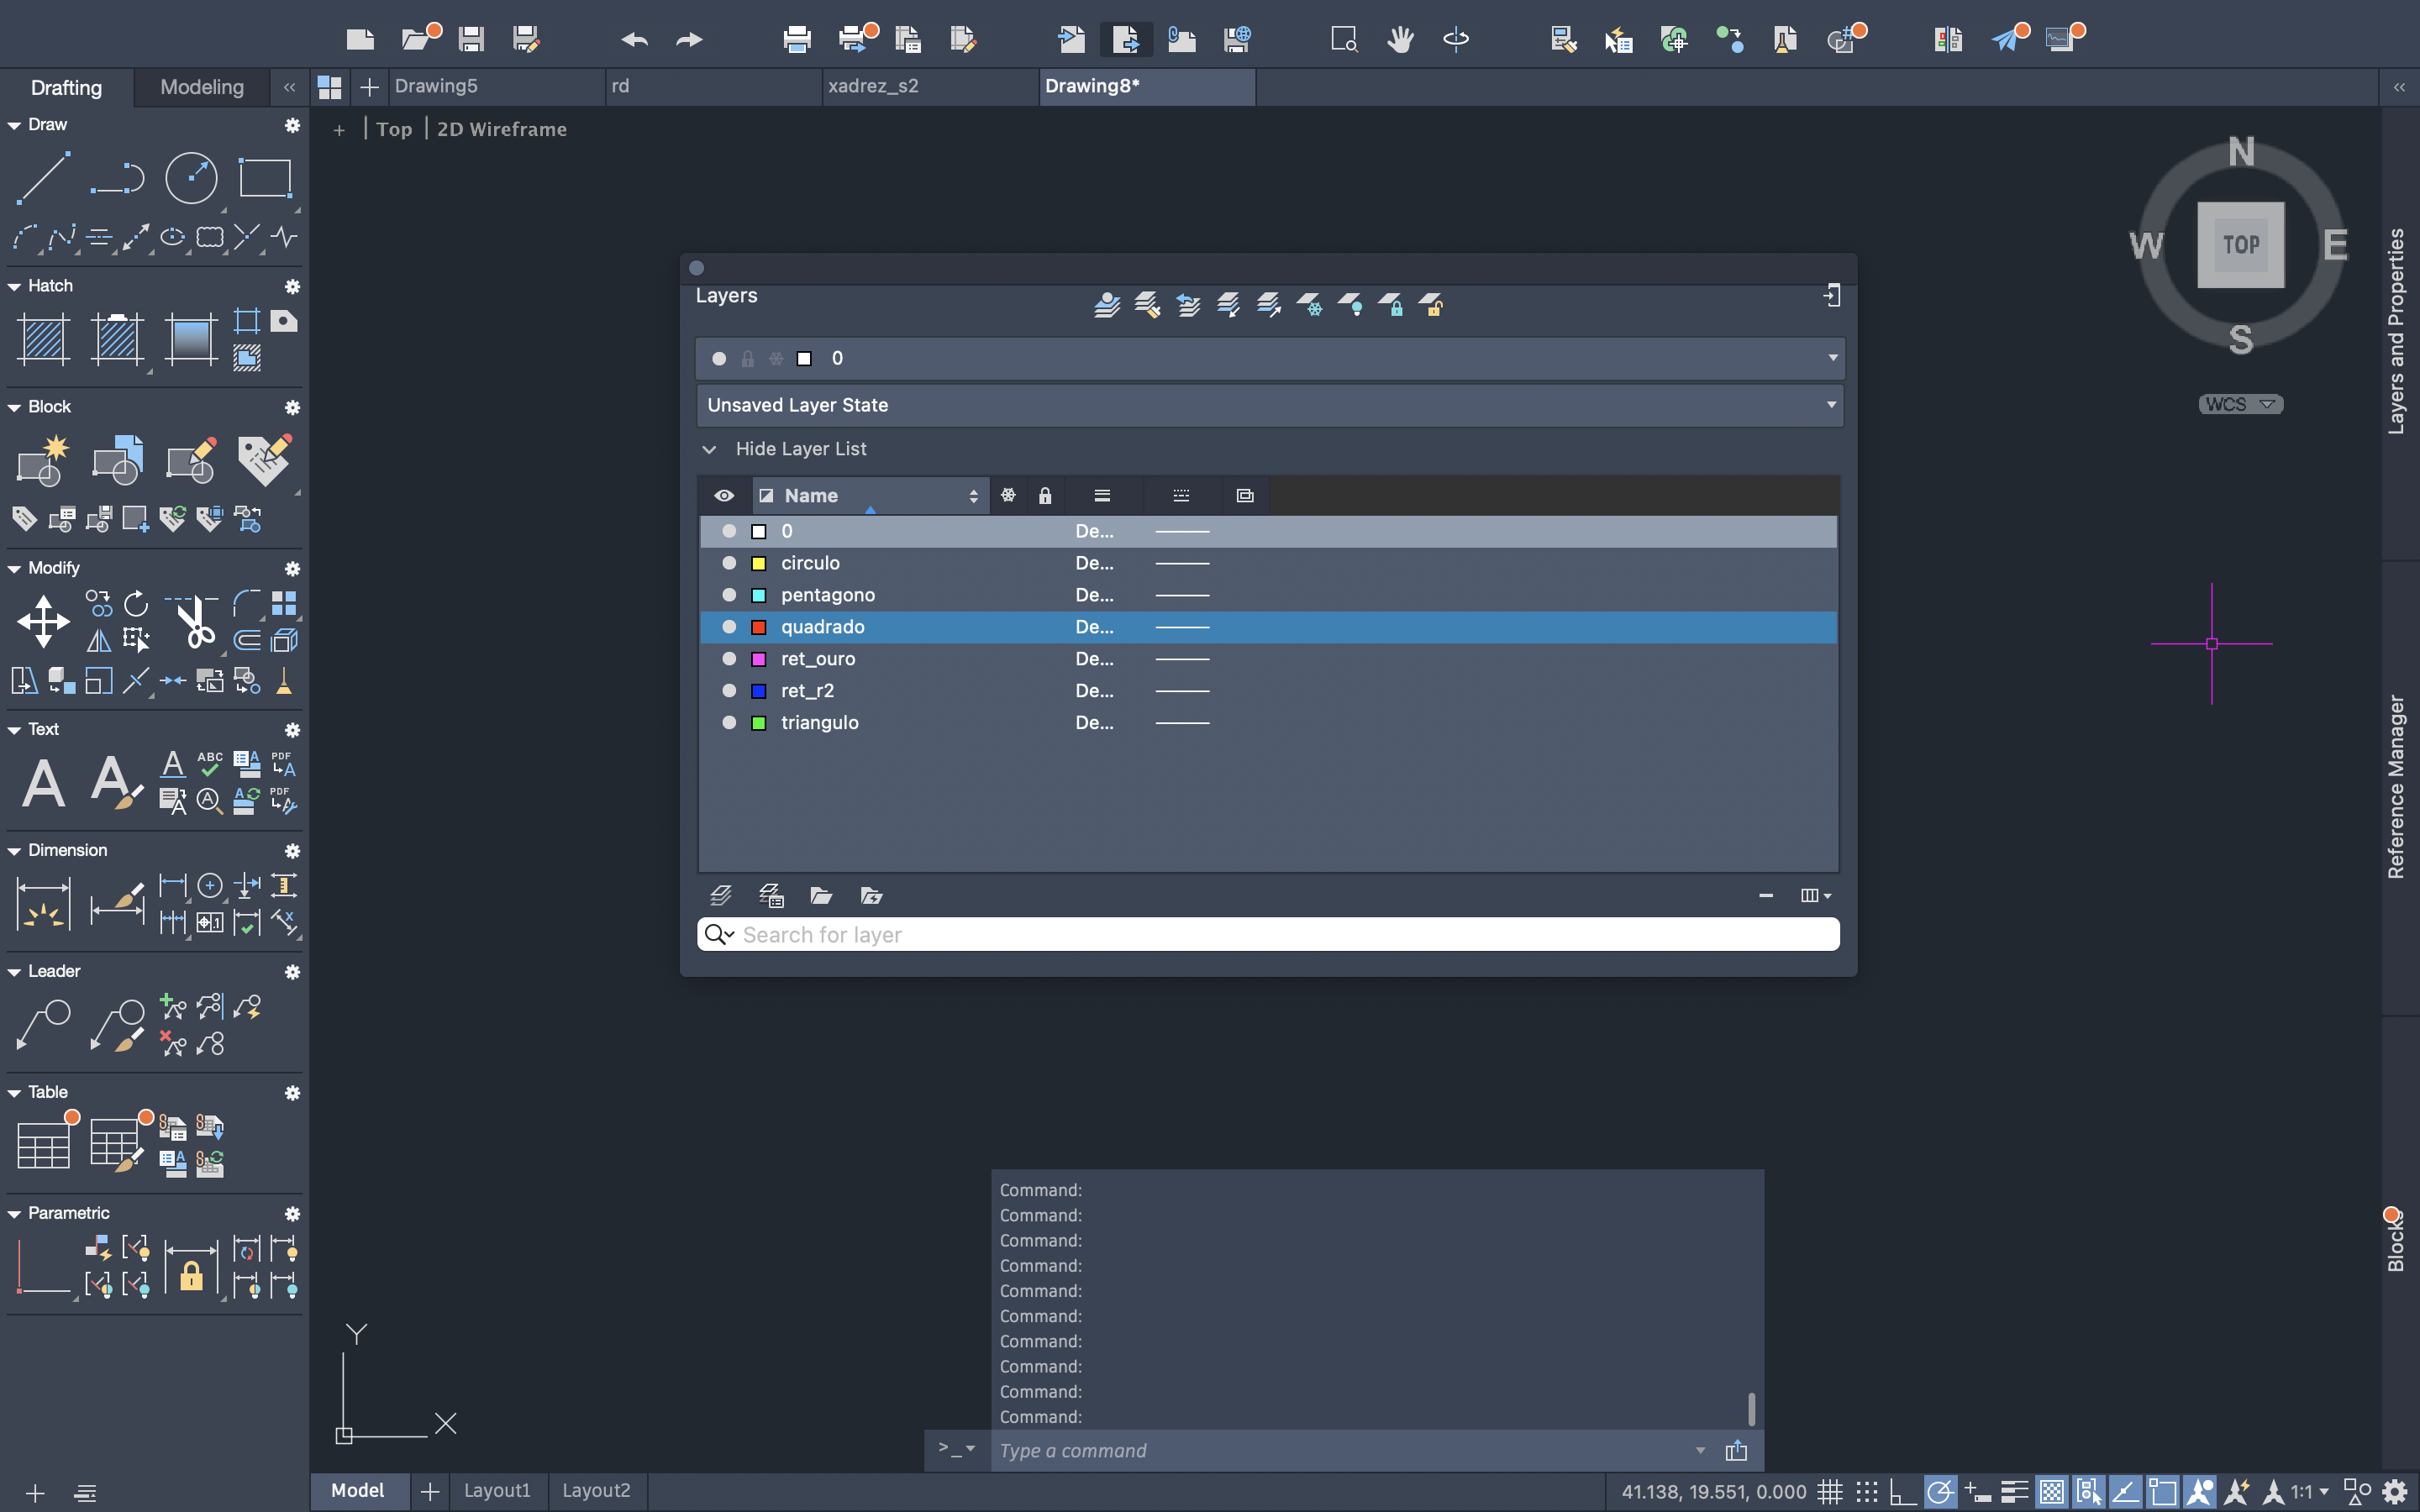
Task: Toggle grid display in status bar
Action: pyautogui.click(x=1829, y=1492)
